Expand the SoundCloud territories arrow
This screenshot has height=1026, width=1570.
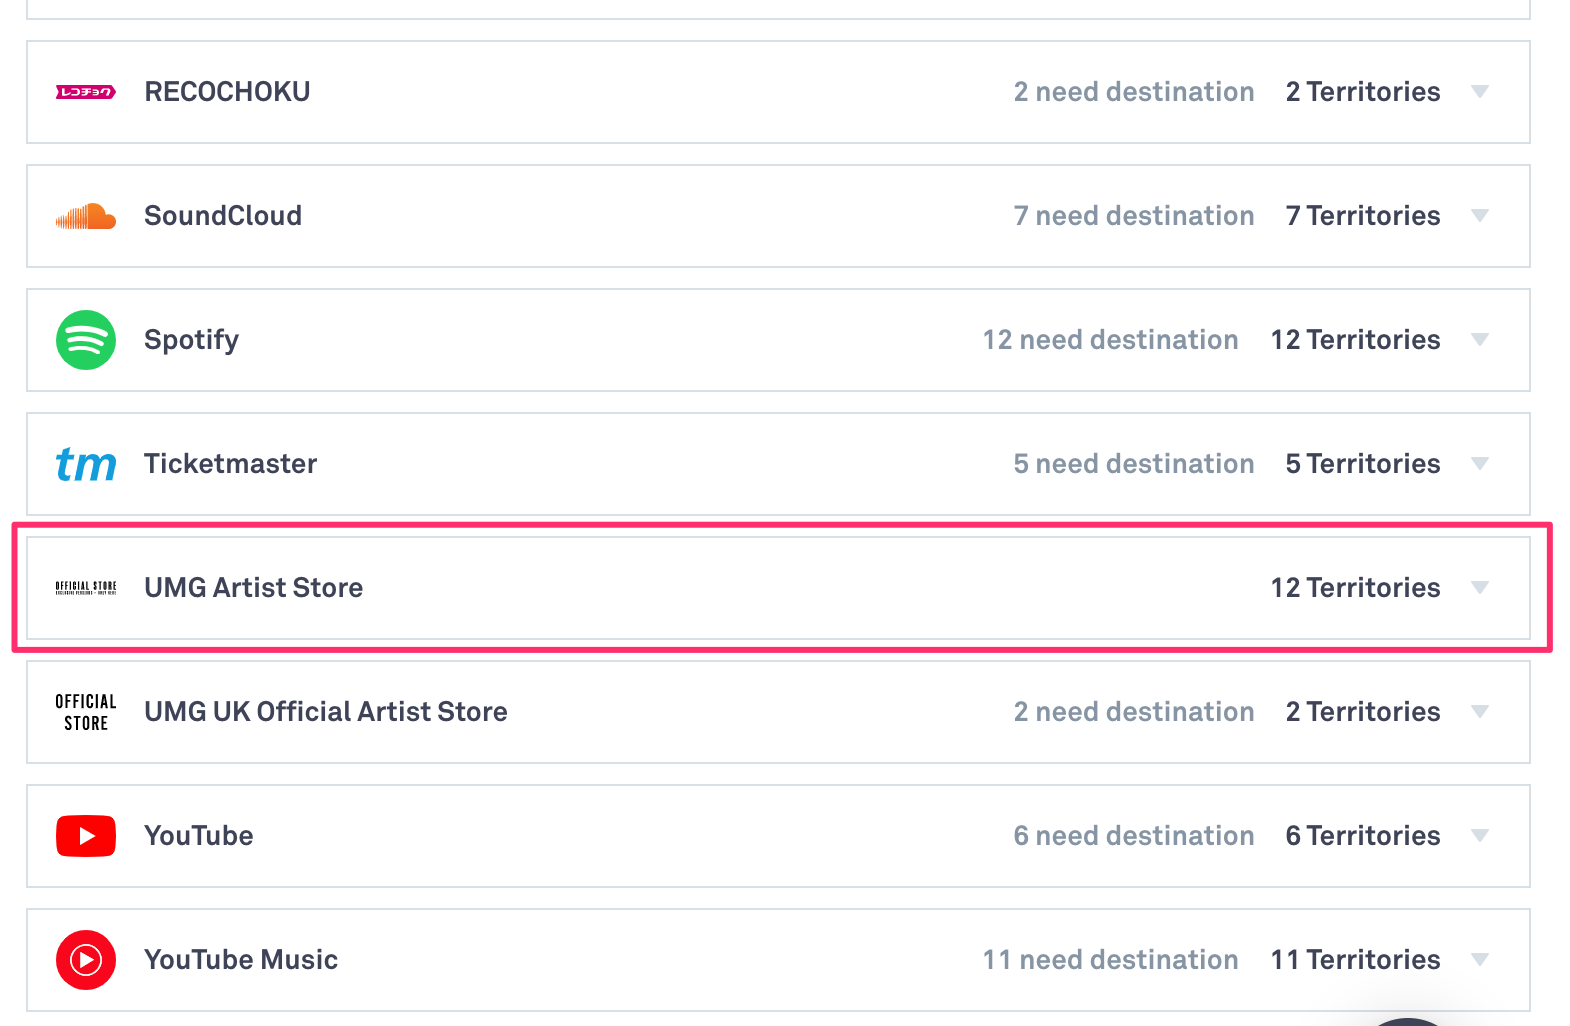point(1481,216)
